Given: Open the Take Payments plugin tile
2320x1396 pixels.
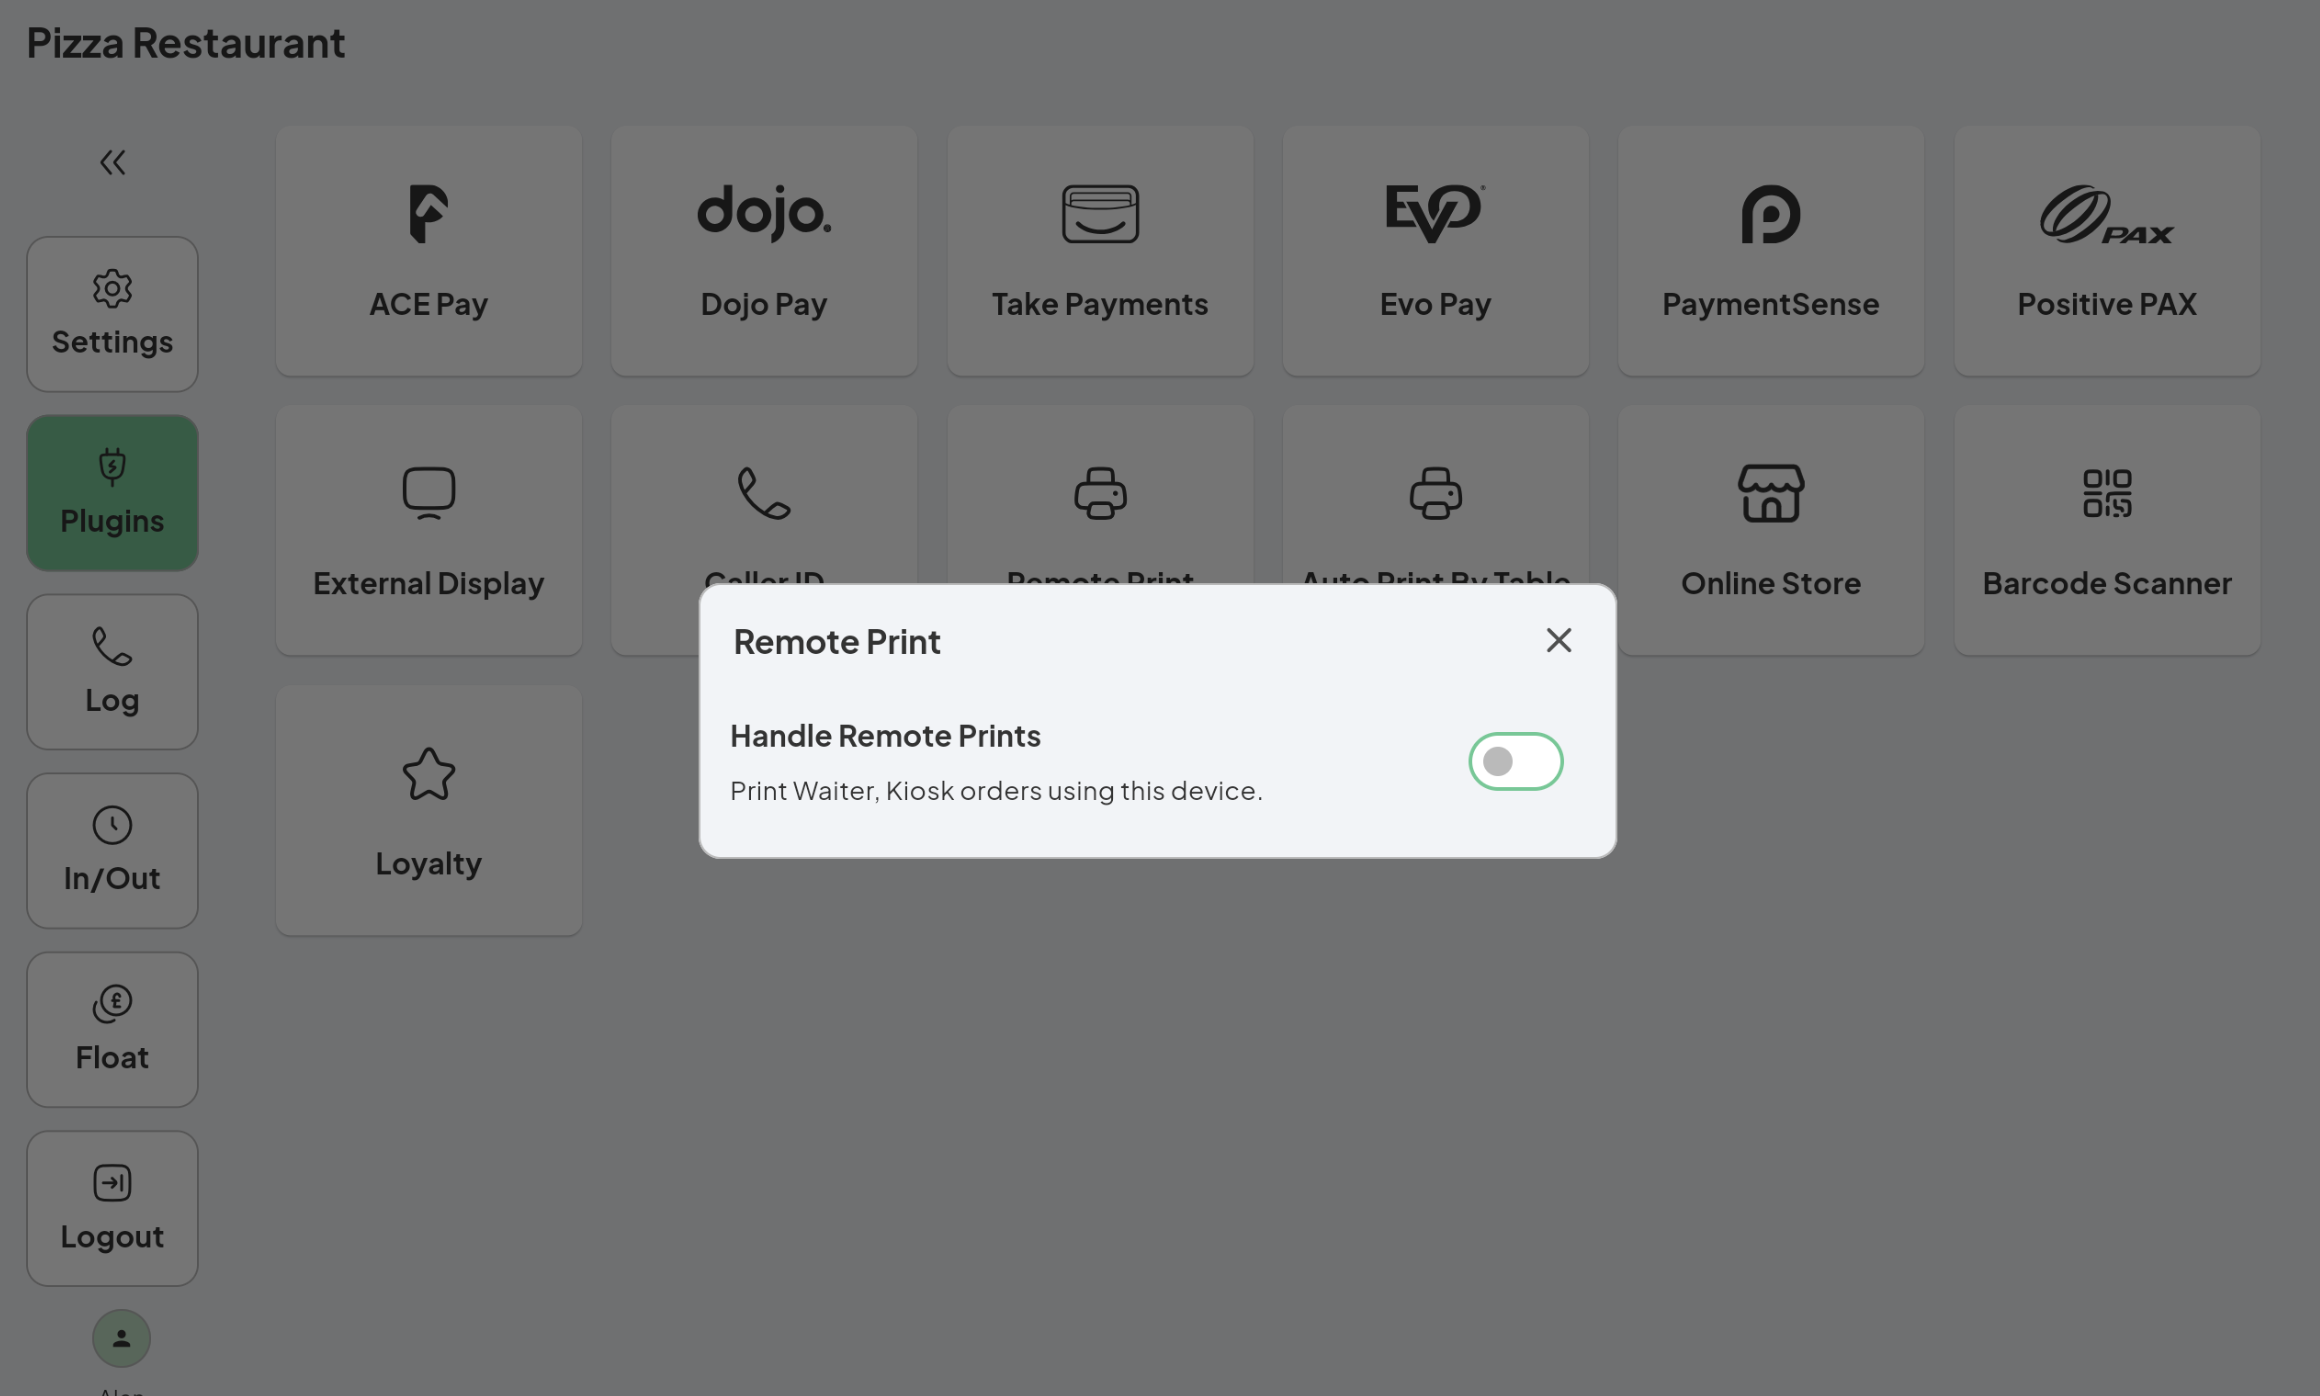Looking at the screenshot, I should [x=1100, y=251].
